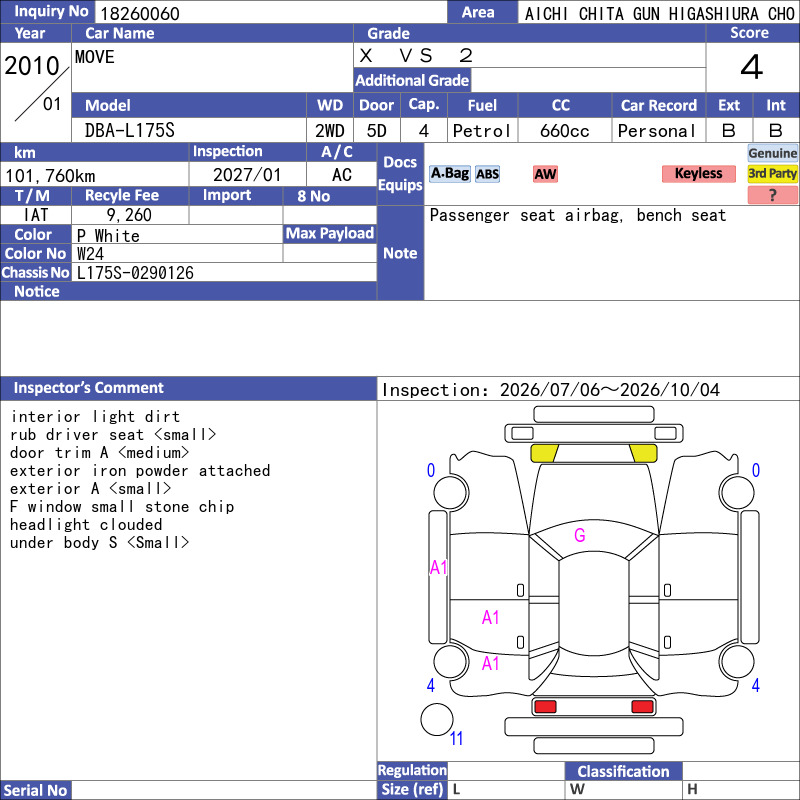Click the comment 'headlight clouded'
The height and width of the screenshot is (800, 800).
86,524
